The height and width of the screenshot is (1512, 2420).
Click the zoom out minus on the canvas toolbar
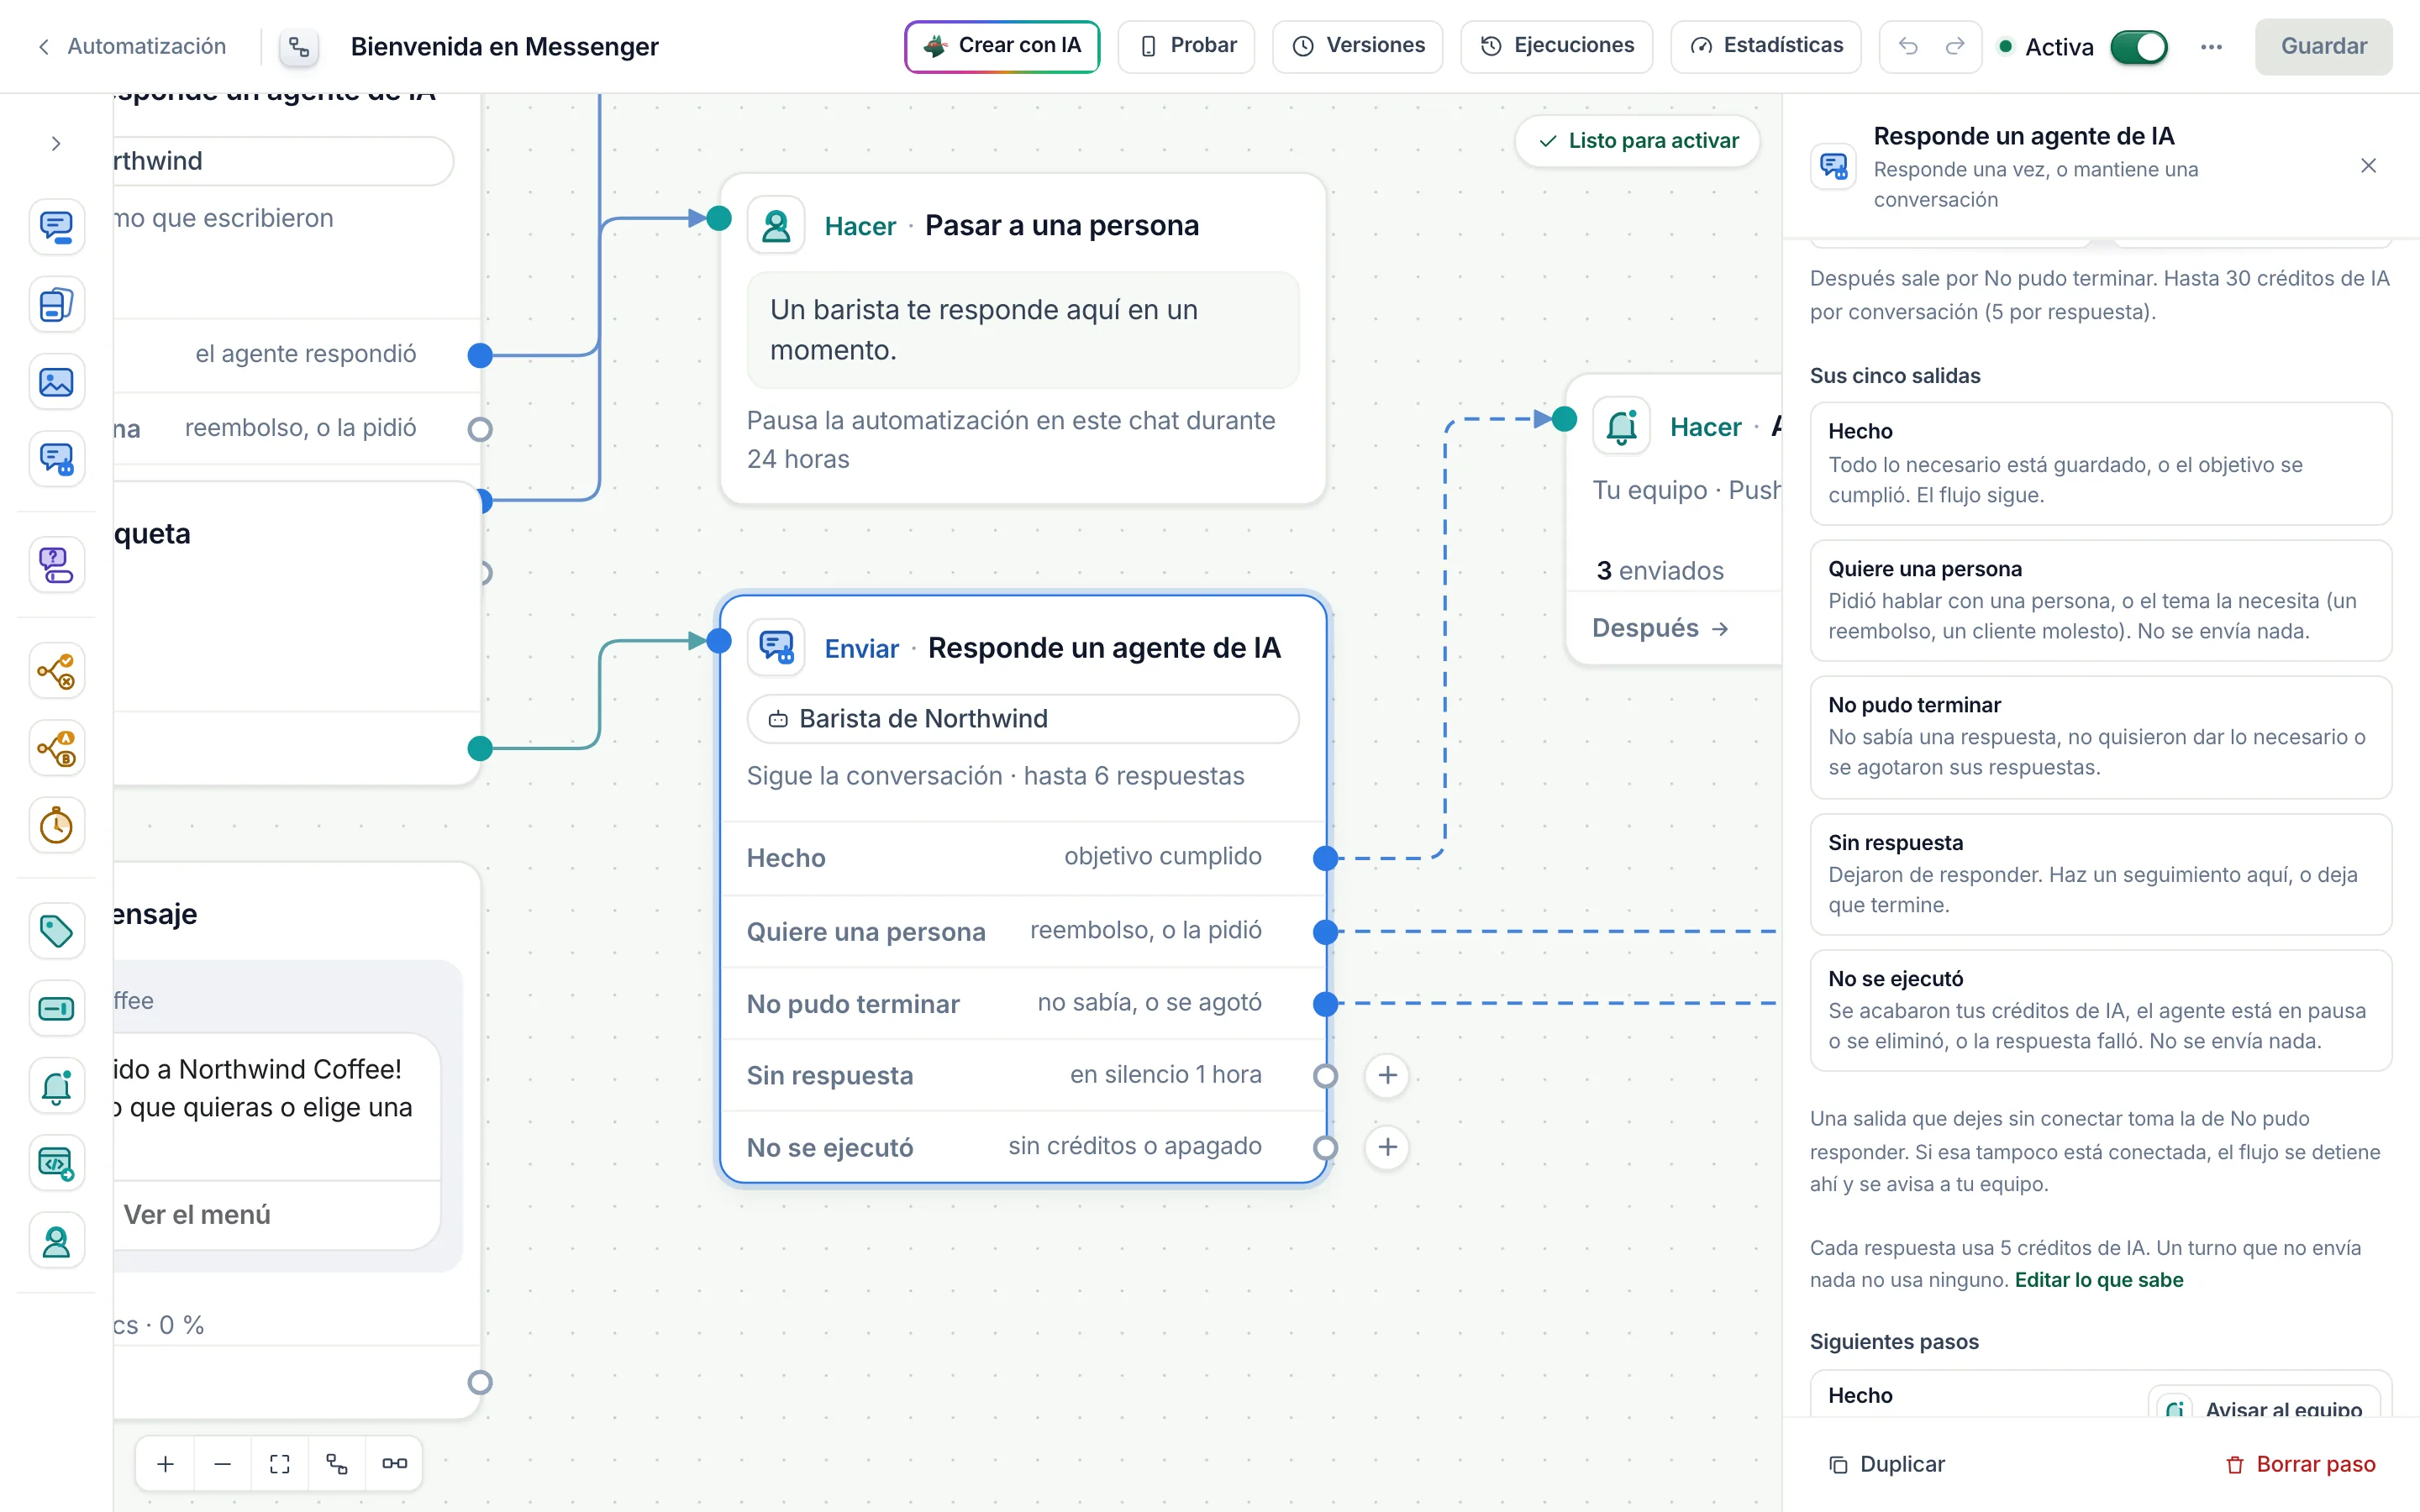pyautogui.click(x=223, y=1464)
